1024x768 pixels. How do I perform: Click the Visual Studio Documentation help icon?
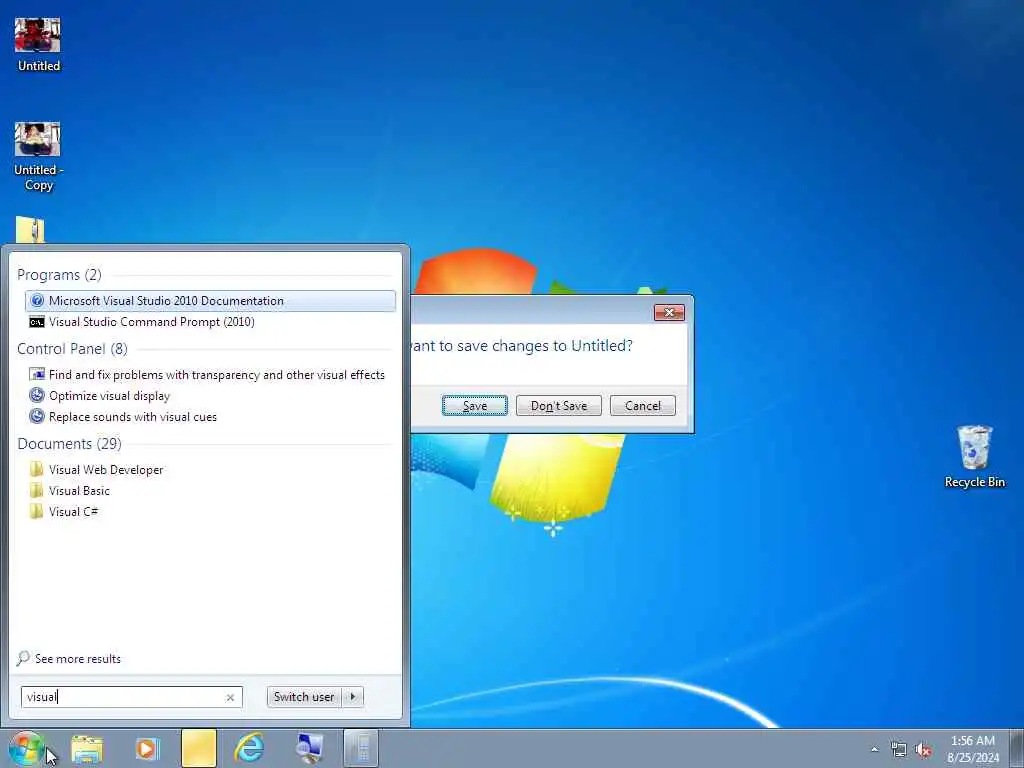tap(37, 300)
